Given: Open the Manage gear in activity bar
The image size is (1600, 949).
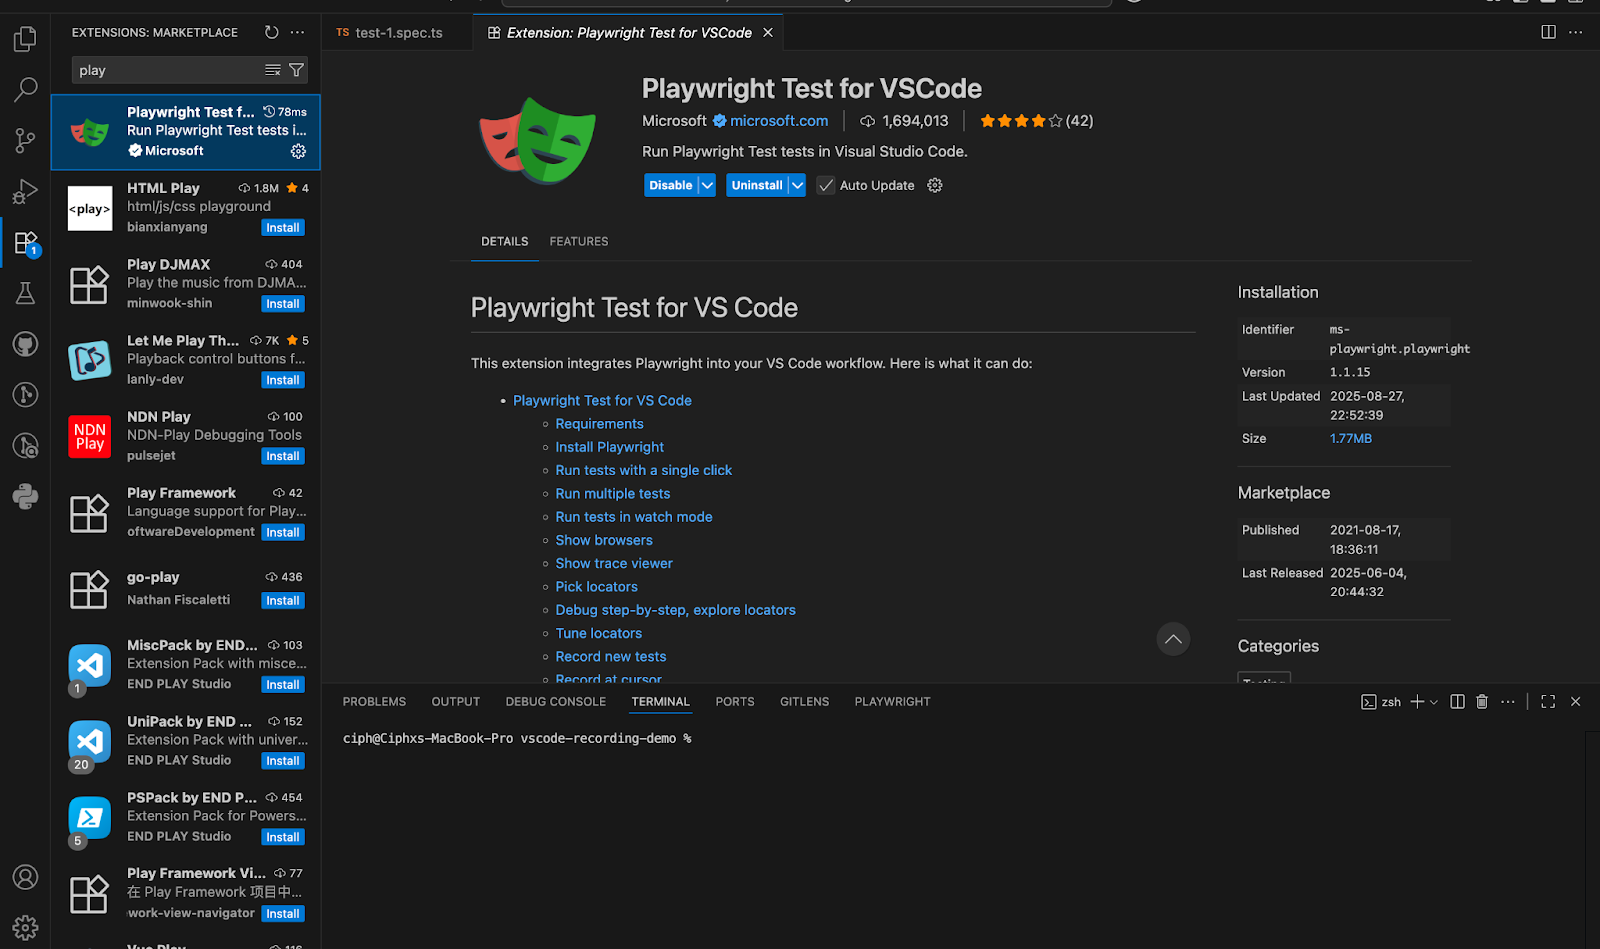Looking at the screenshot, I should pos(25,928).
